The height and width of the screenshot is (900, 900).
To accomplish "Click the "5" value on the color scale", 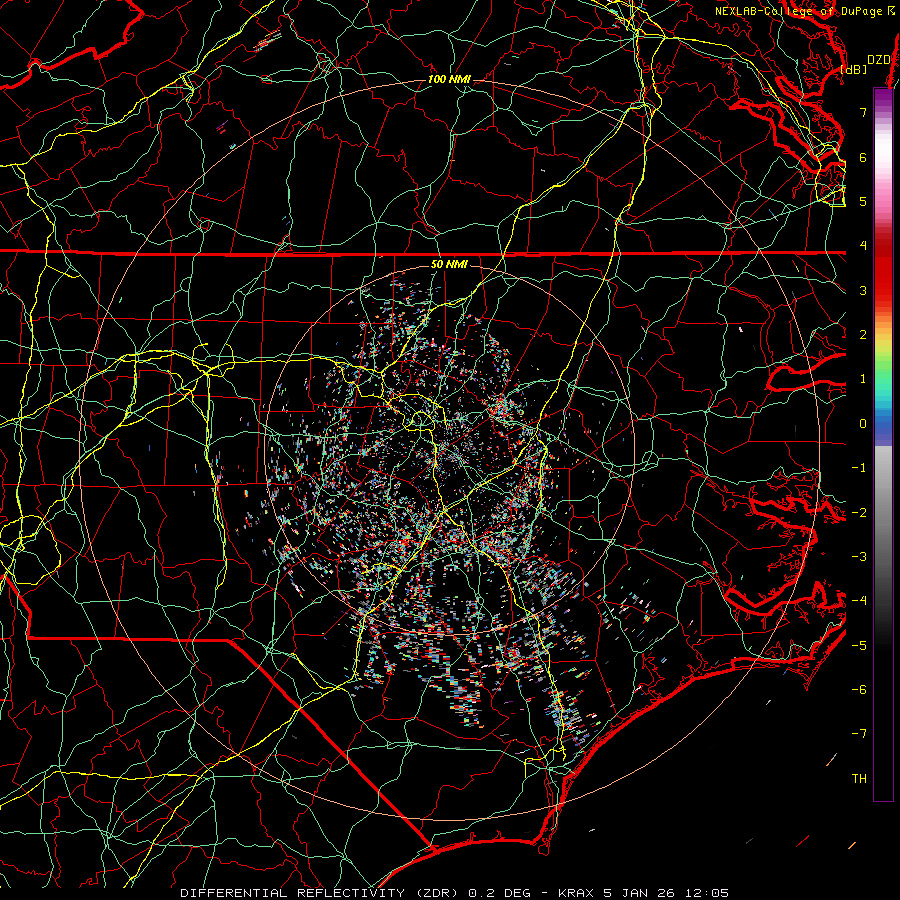I will (863, 201).
